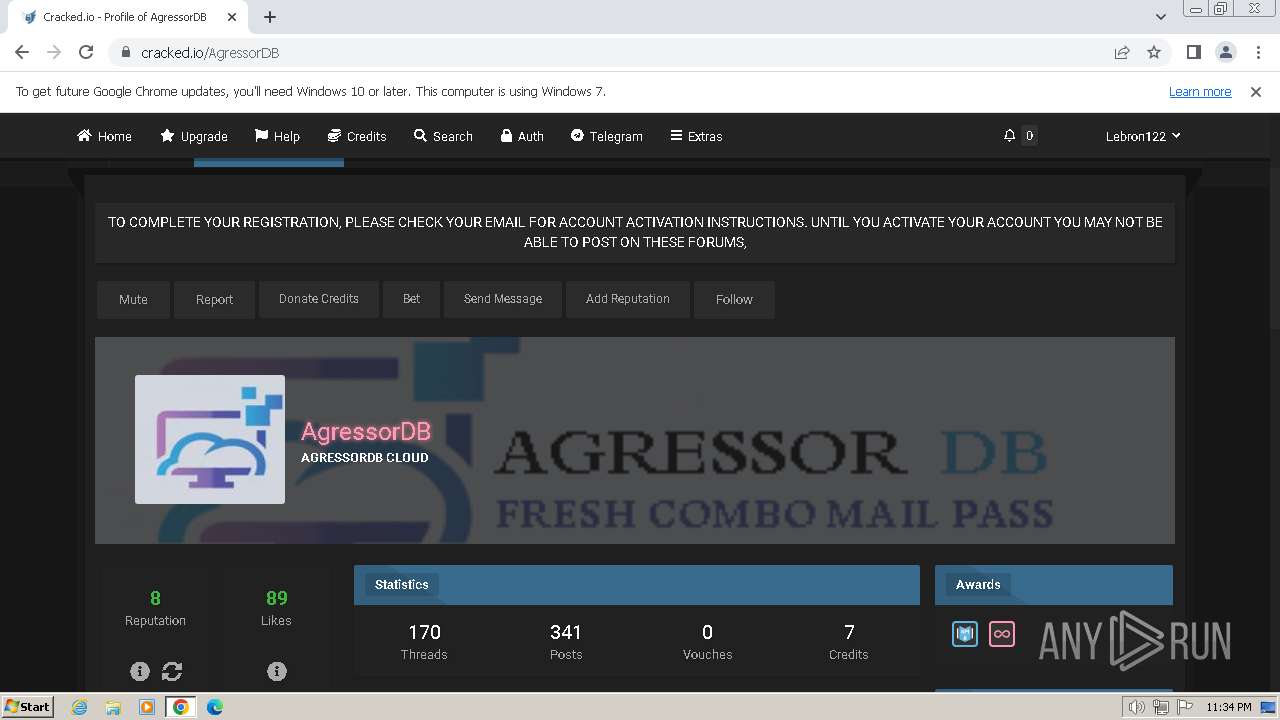Click the 8 Reputation value
This screenshot has height=720, width=1280.
(155, 598)
